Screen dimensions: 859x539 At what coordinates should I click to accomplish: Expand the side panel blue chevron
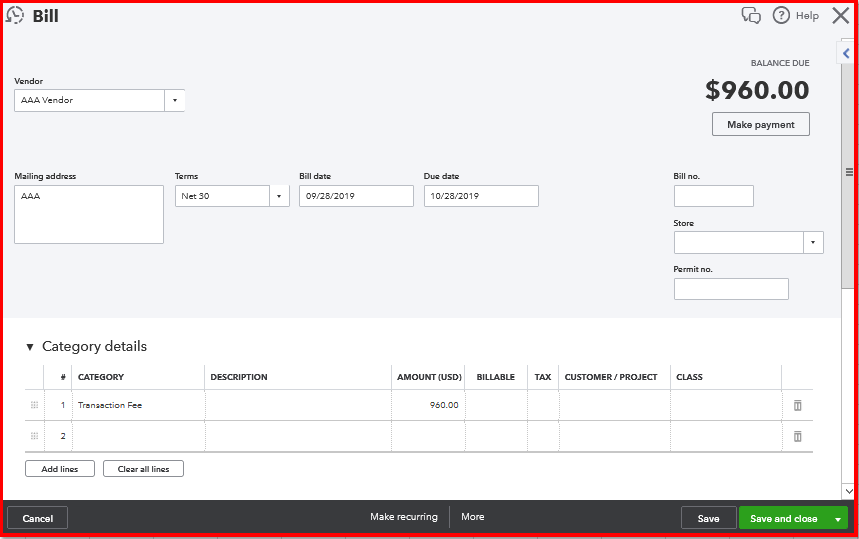click(846, 53)
